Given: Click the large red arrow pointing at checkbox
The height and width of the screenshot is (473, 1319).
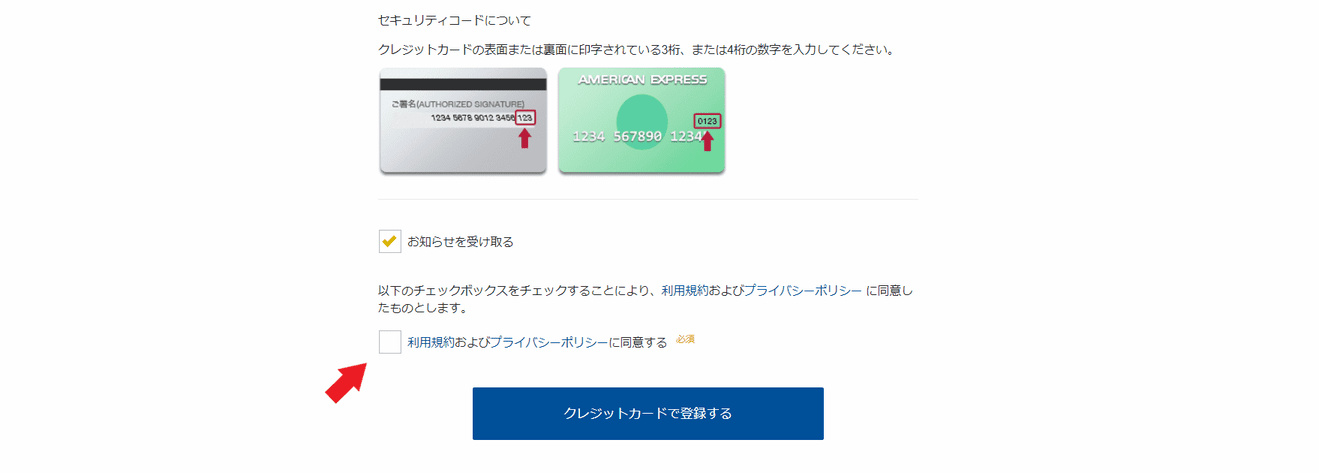Looking at the screenshot, I should (x=345, y=383).
